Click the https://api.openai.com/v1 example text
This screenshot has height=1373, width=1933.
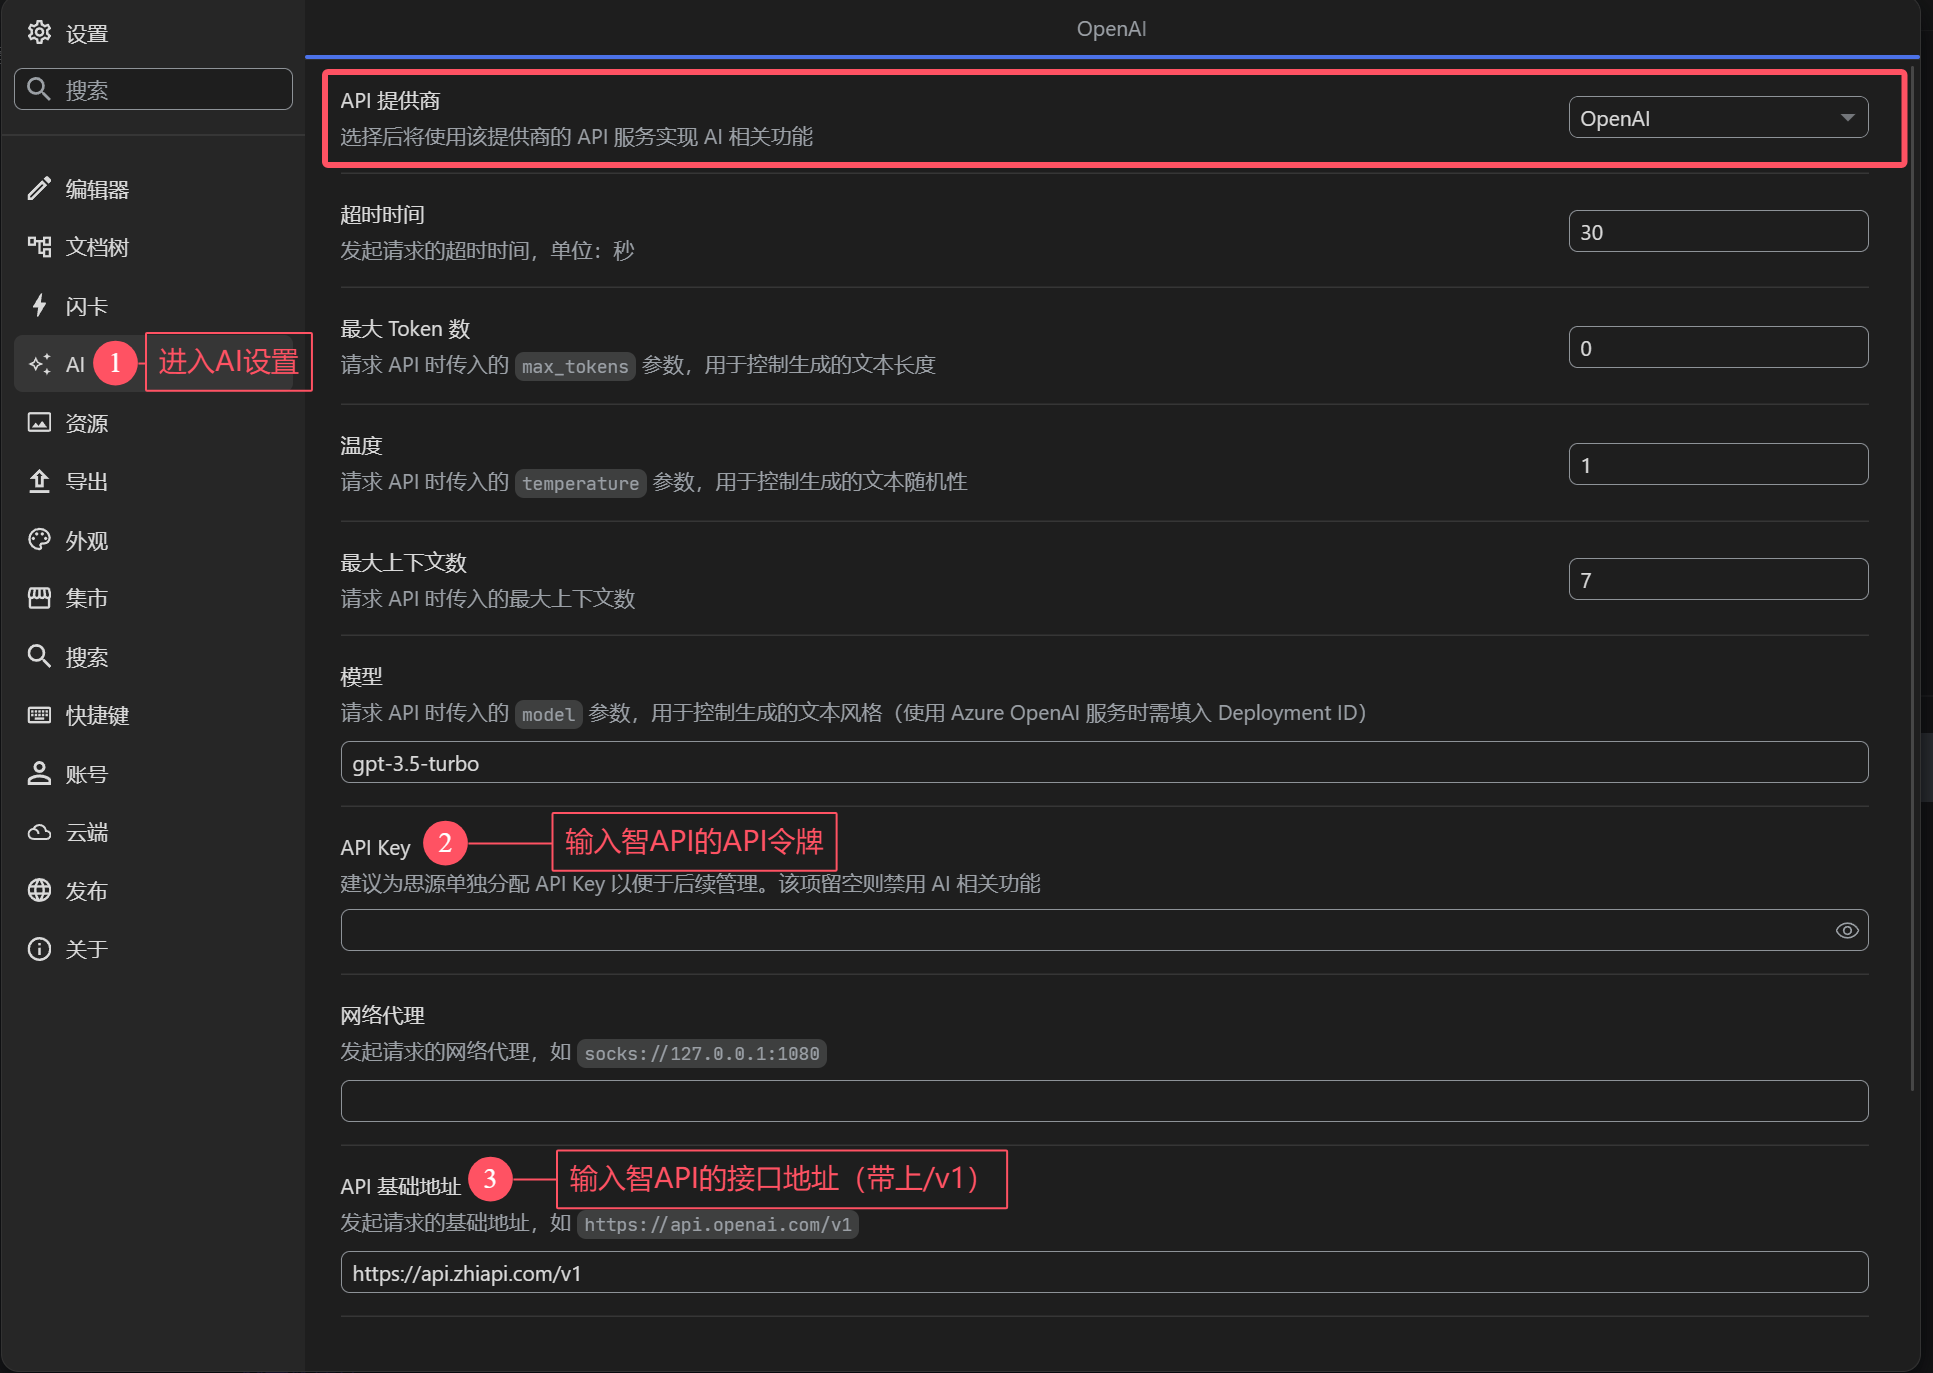(x=718, y=1224)
